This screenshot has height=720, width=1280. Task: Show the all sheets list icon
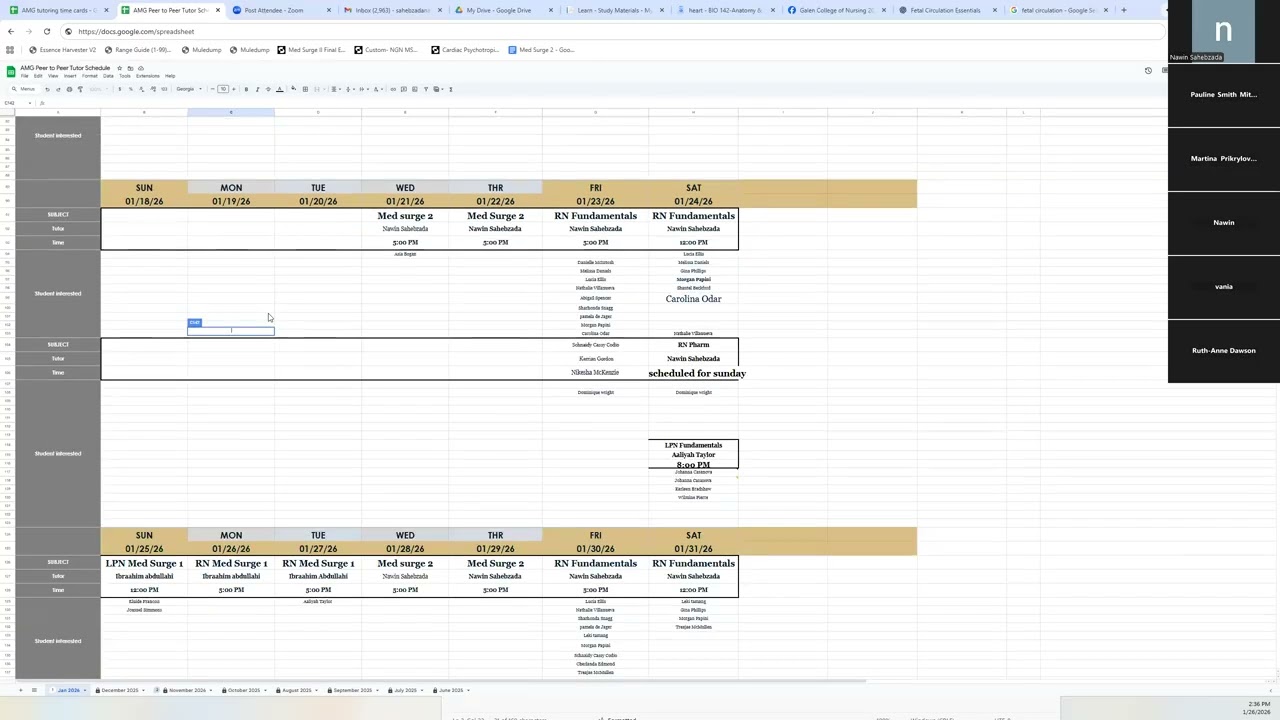pyautogui.click(x=34, y=690)
